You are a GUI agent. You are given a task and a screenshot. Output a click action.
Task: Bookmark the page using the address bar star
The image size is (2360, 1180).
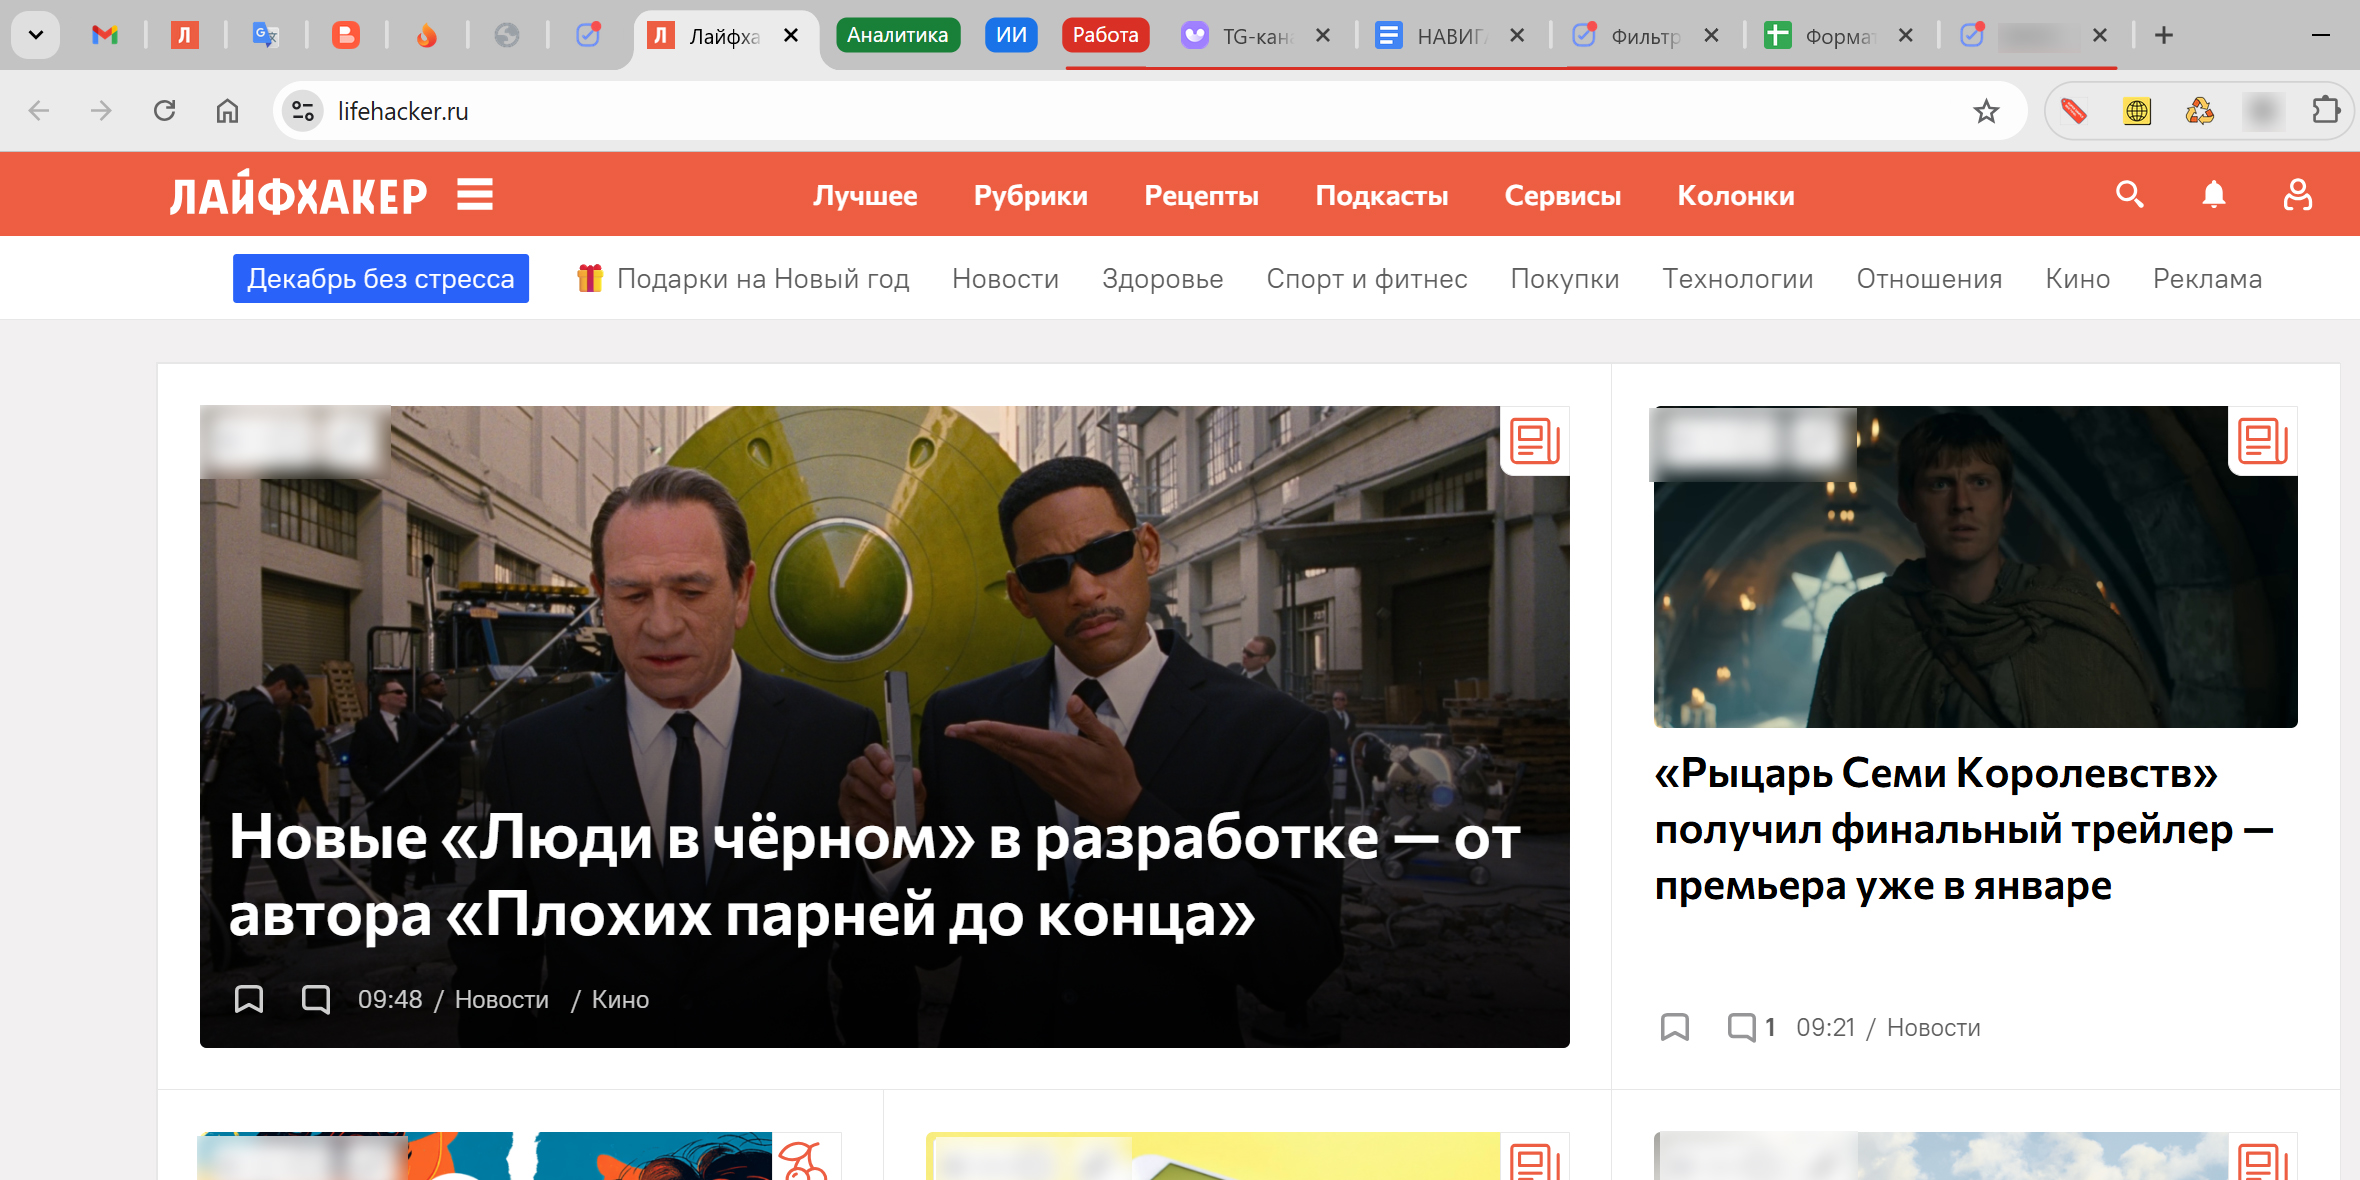(x=1986, y=111)
